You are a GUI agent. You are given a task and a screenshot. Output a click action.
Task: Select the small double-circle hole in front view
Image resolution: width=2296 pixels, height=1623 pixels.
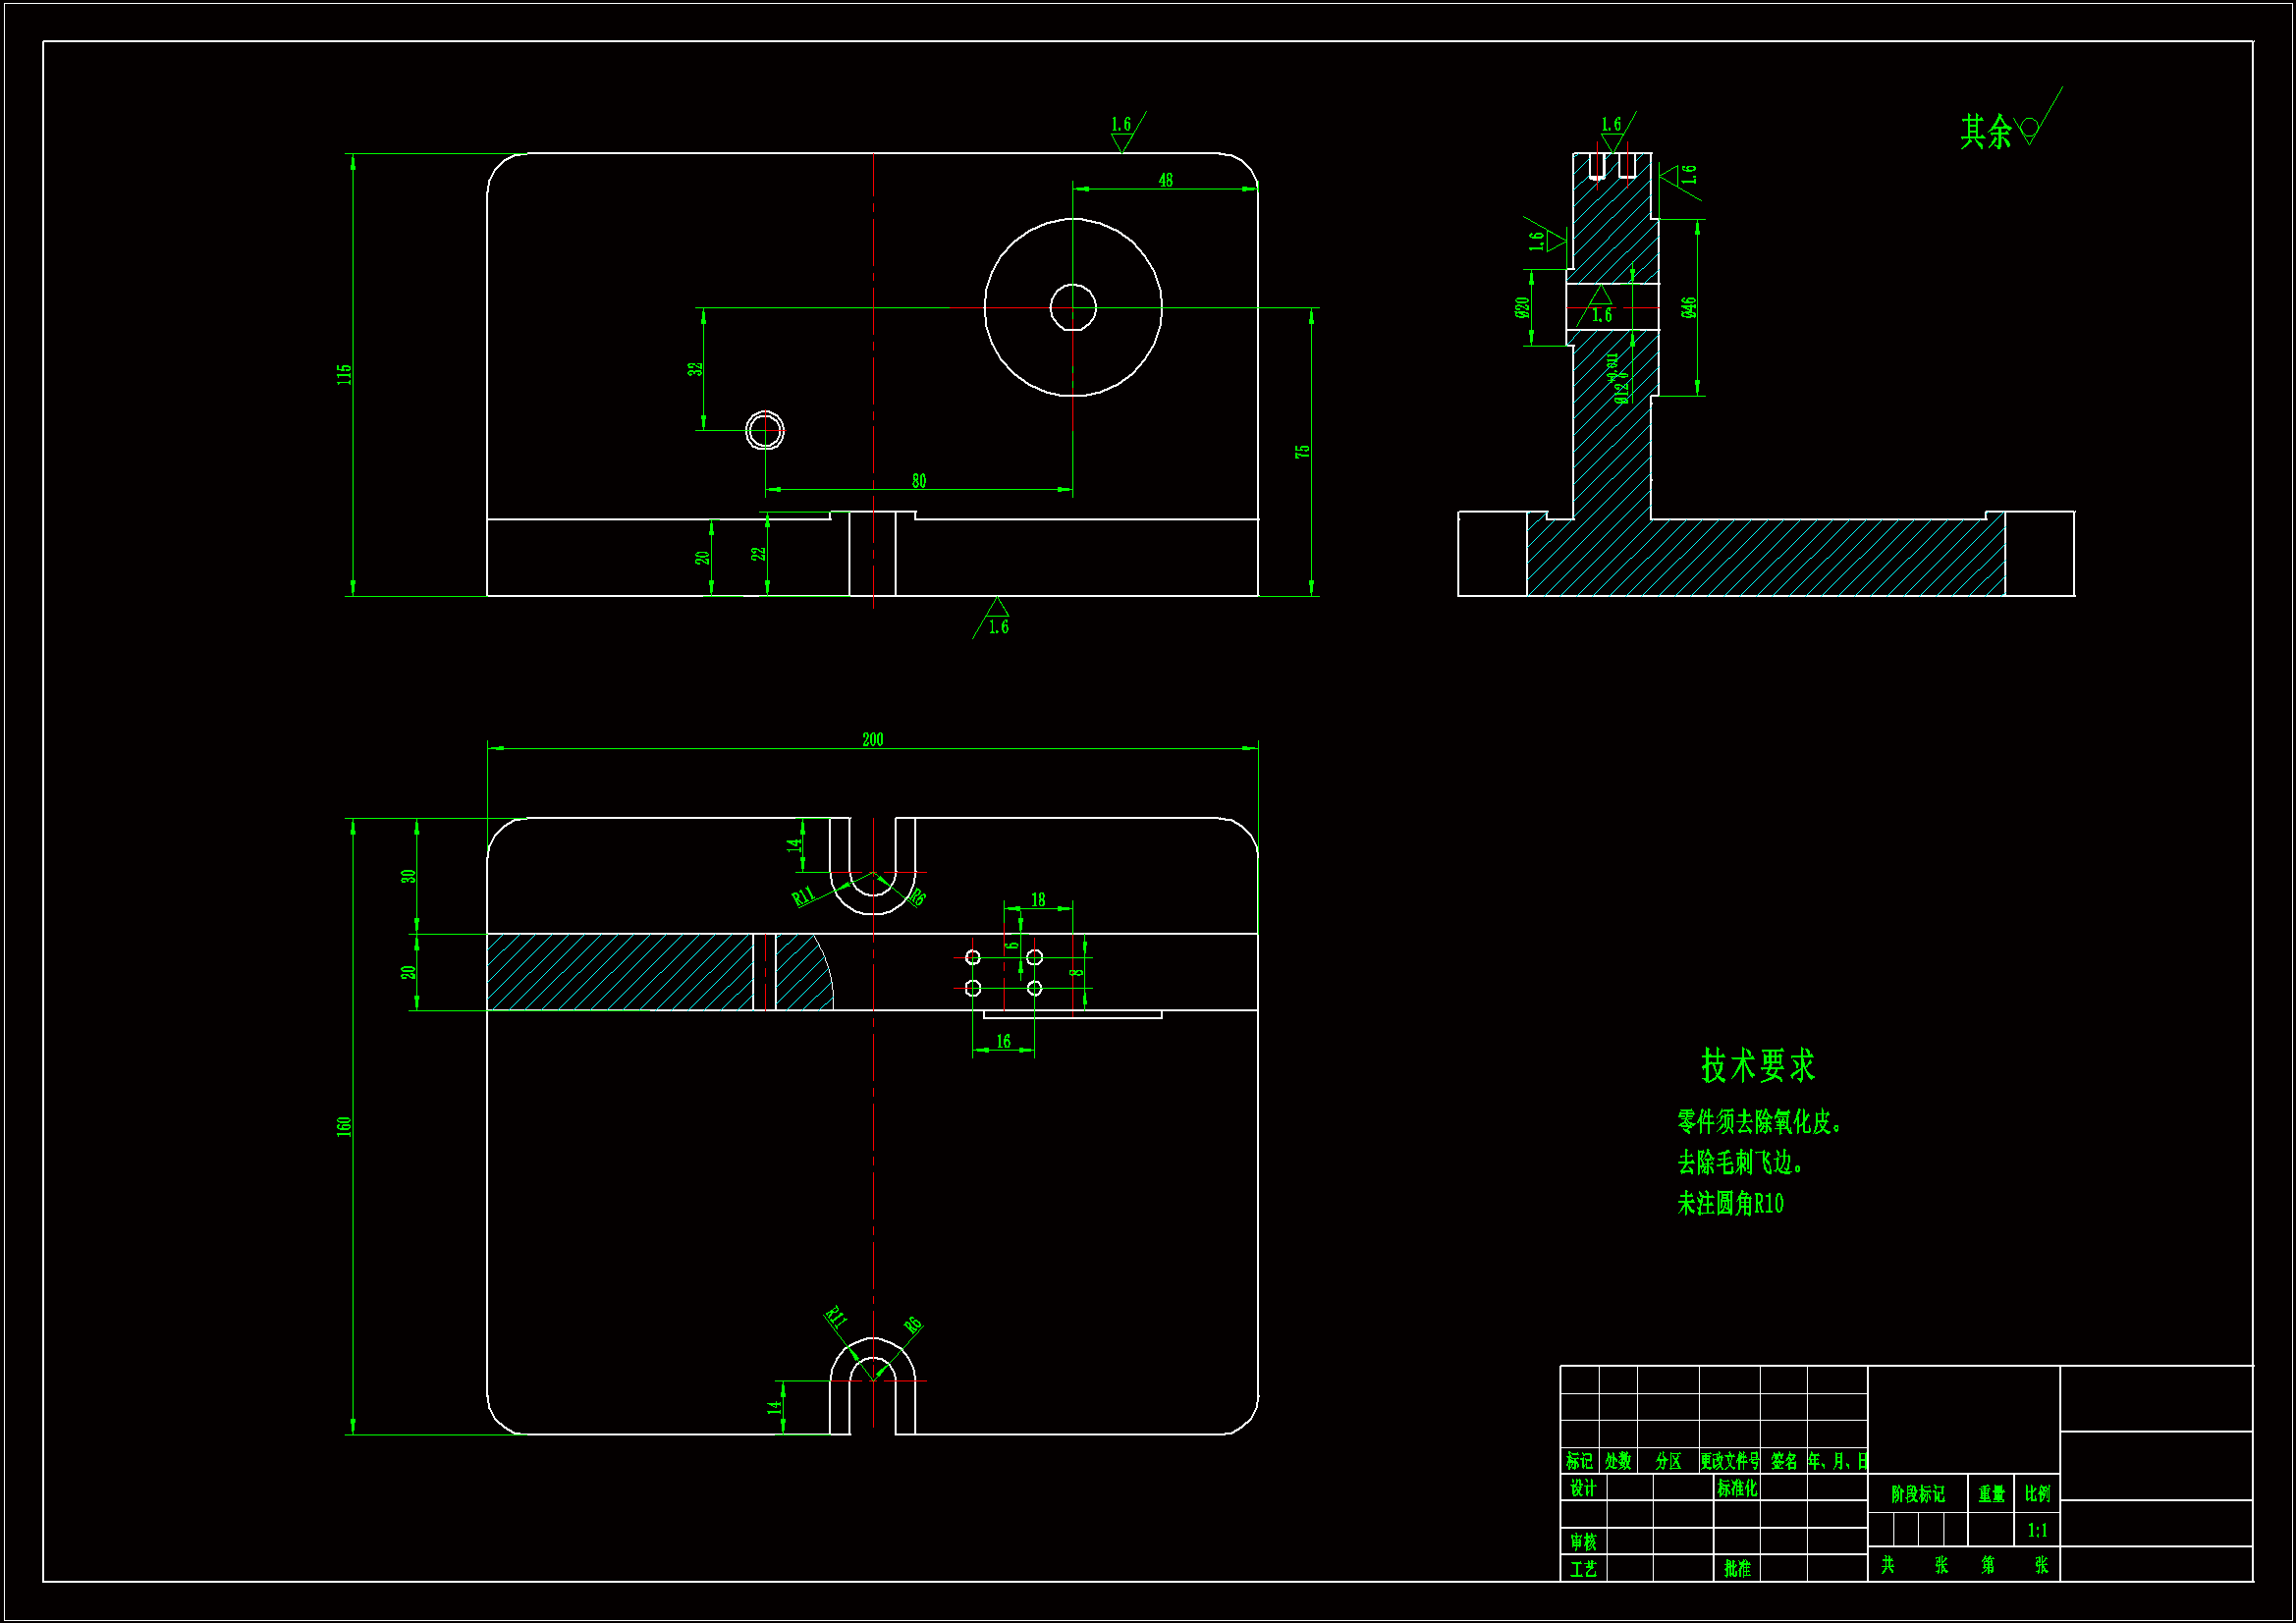coord(765,431)
